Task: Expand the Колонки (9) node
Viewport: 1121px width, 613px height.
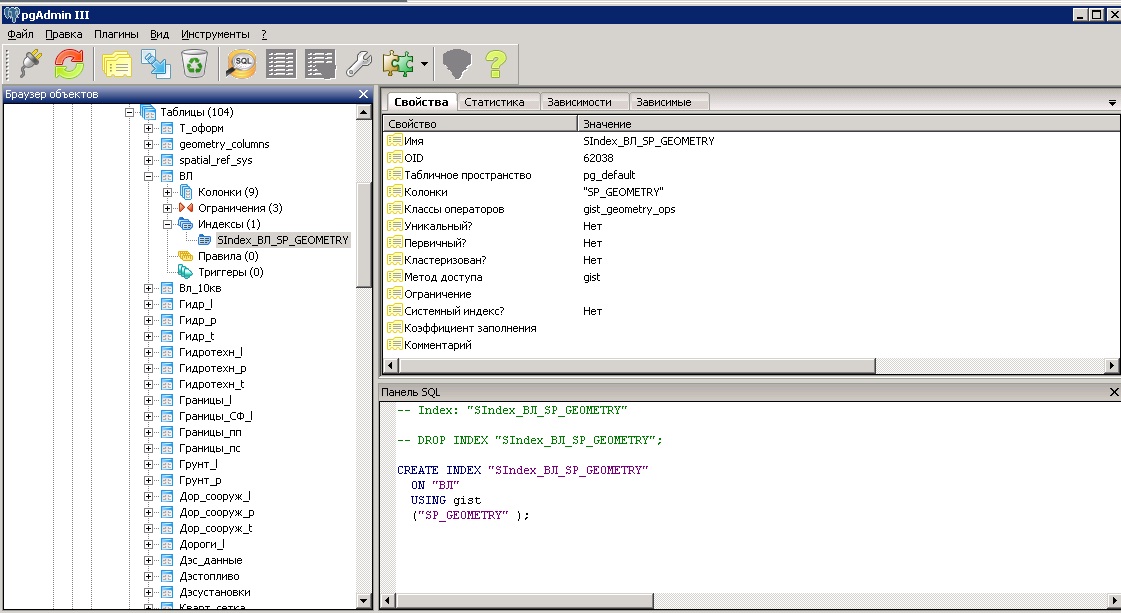Action: click(167, 192)
